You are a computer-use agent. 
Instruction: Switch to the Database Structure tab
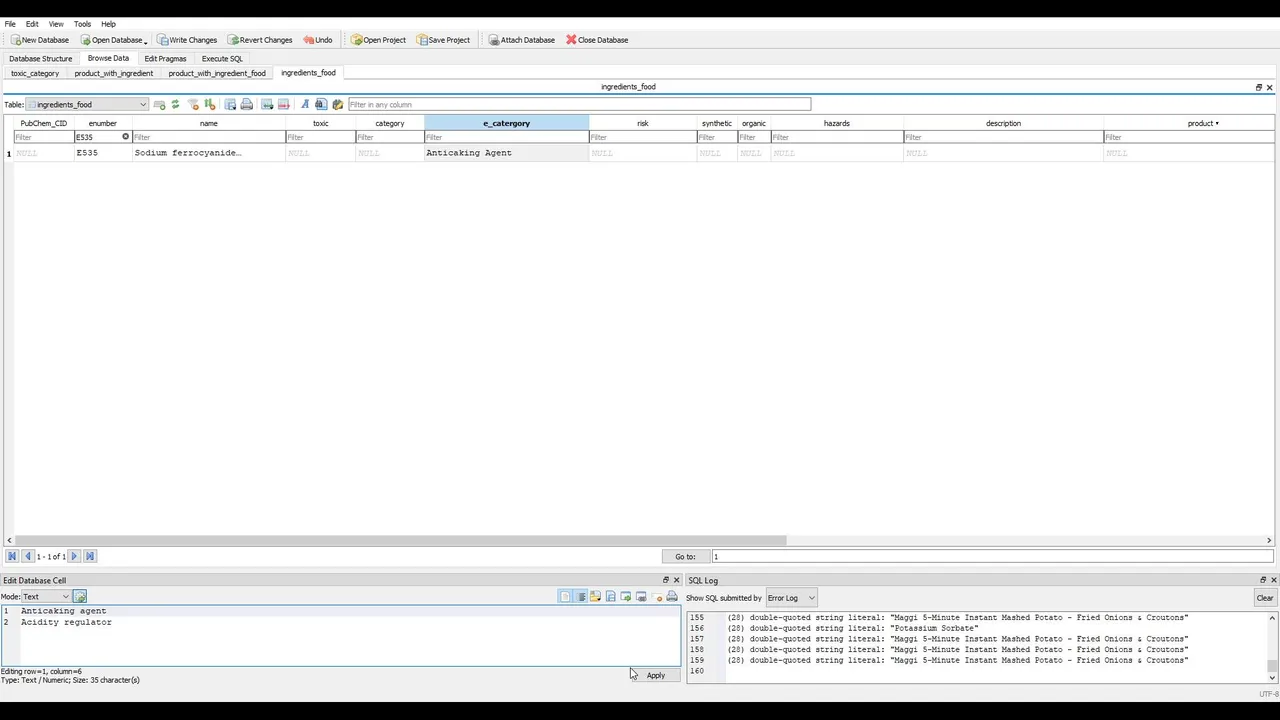pyautogui.click(x=41, y=58)
